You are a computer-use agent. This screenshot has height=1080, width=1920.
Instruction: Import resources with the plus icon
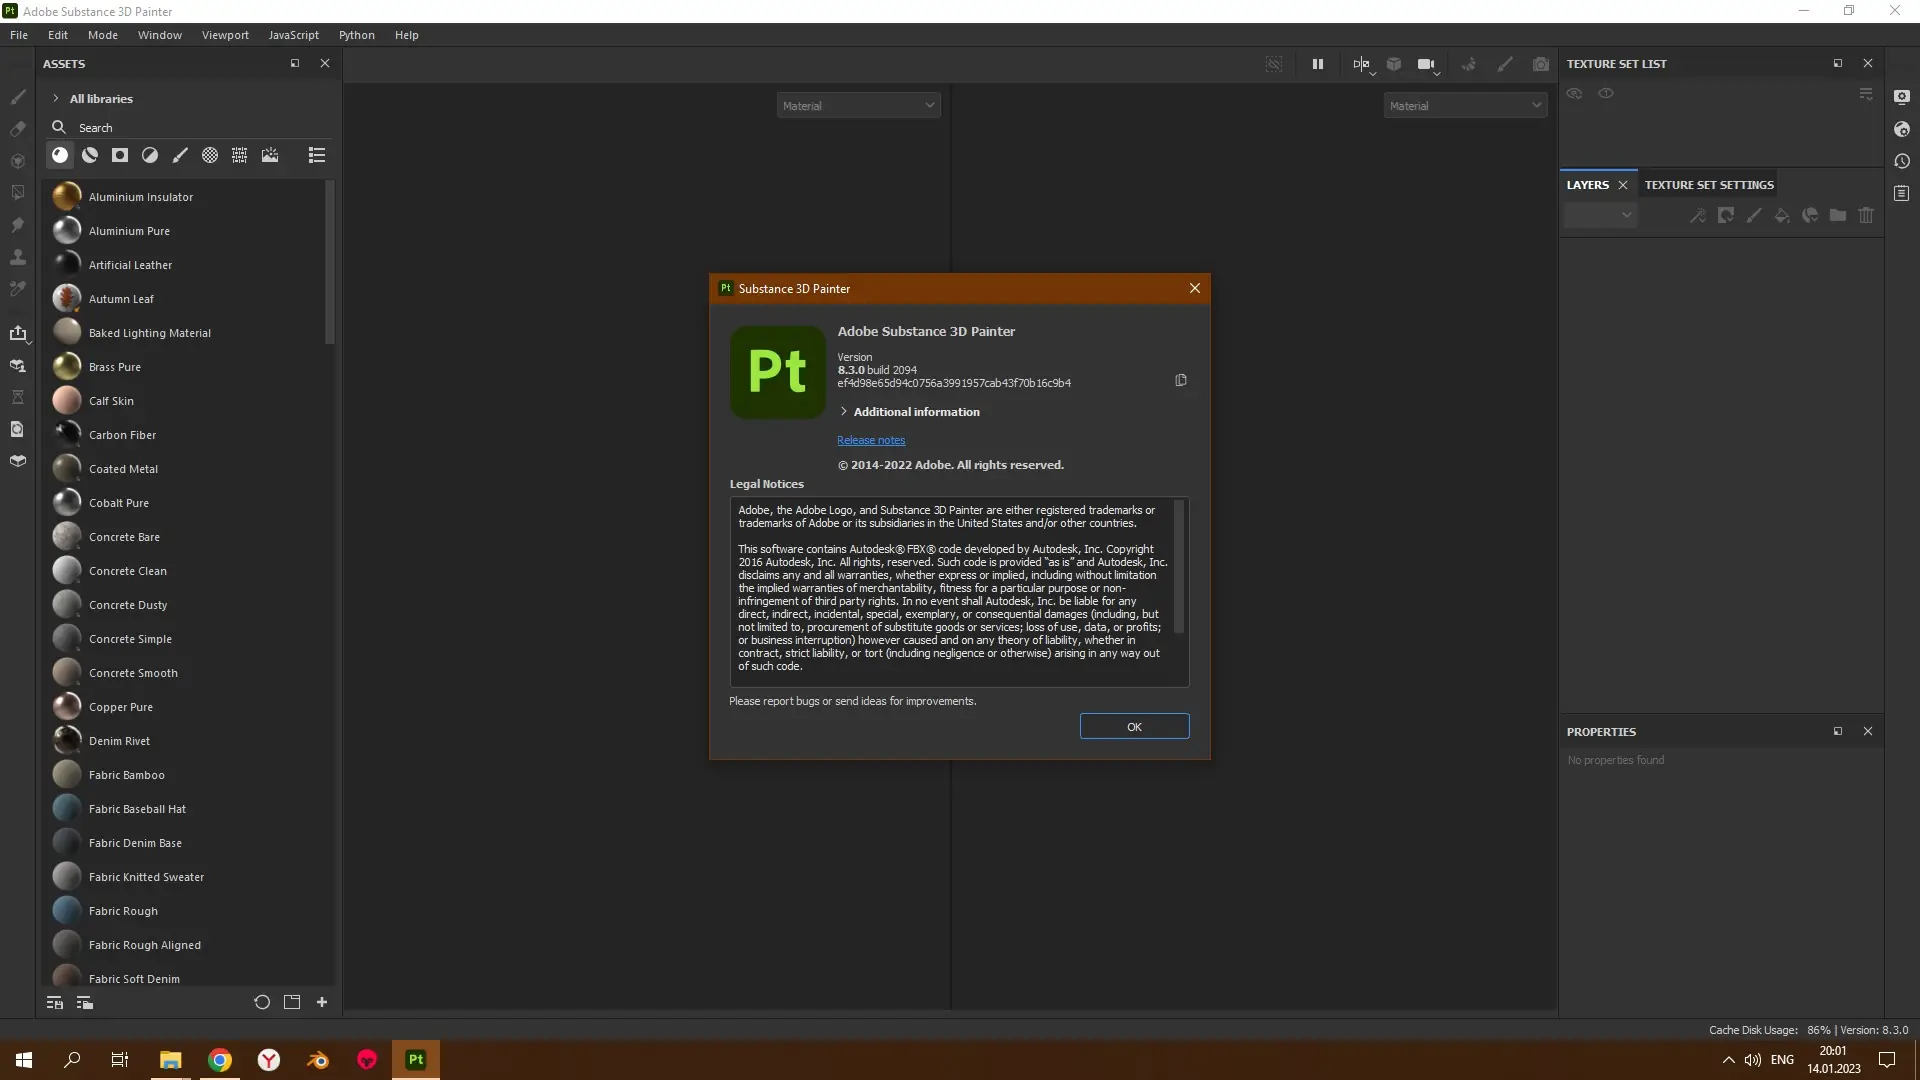(x=322, y=1002)
